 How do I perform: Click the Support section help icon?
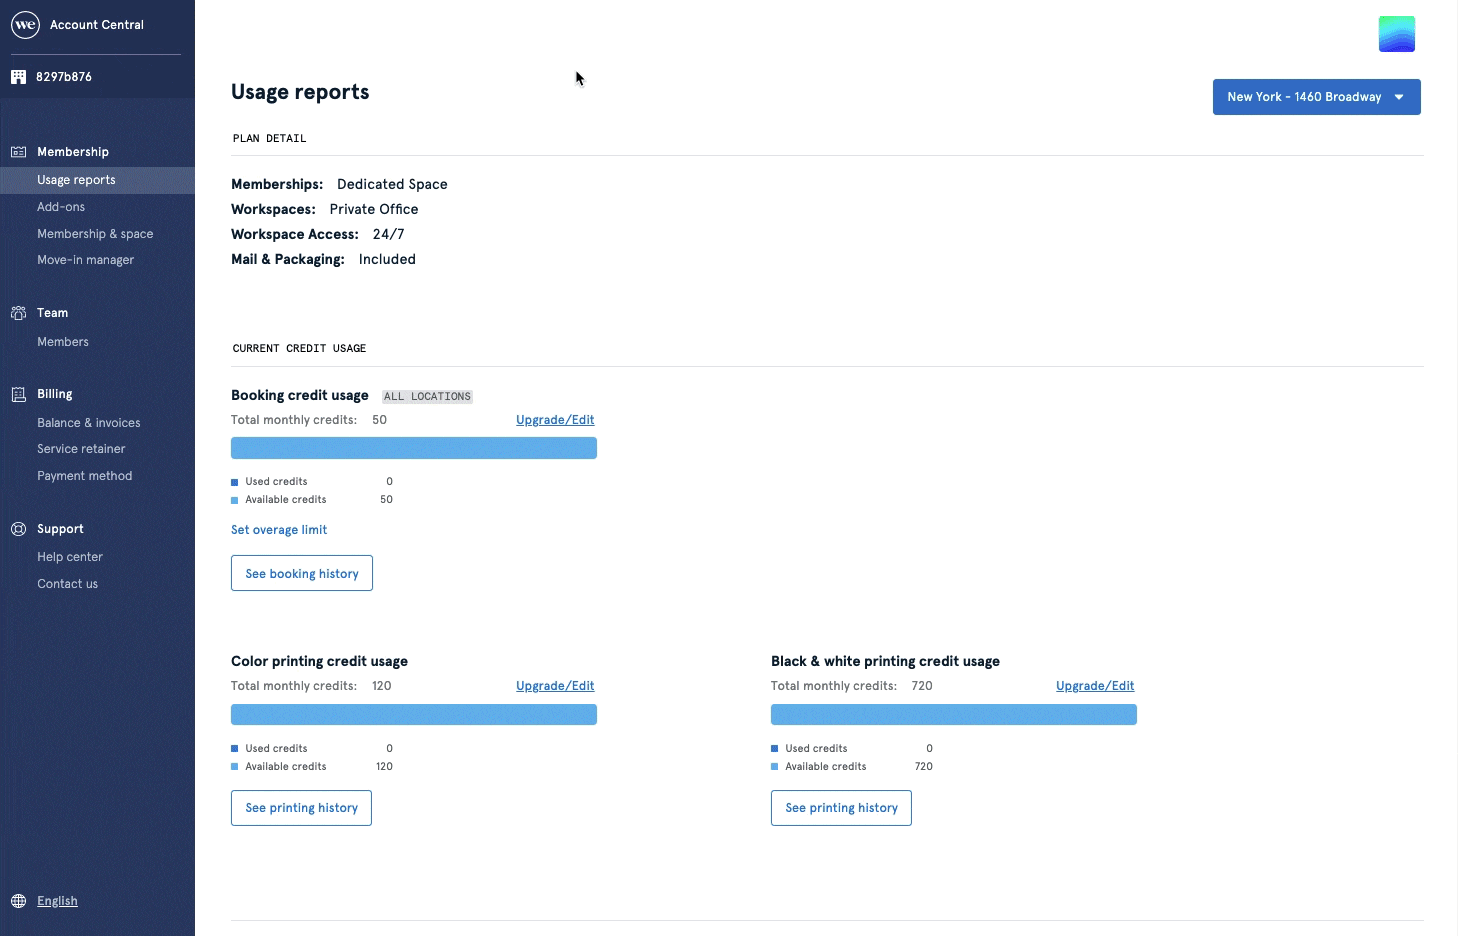[19, 528]
